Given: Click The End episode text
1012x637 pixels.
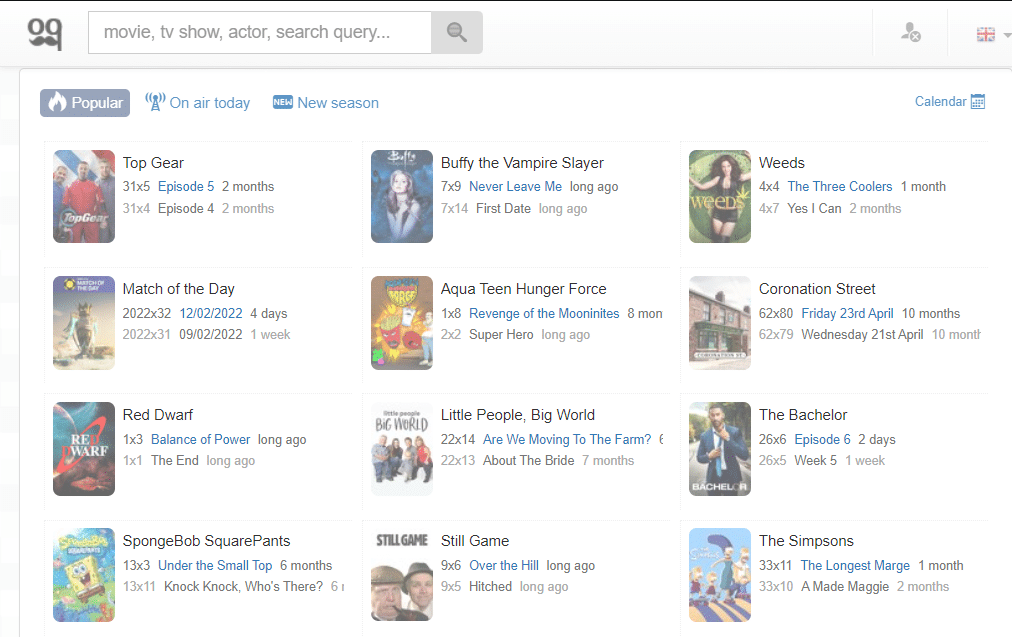Looking at the screenshot, I should 175,460.
